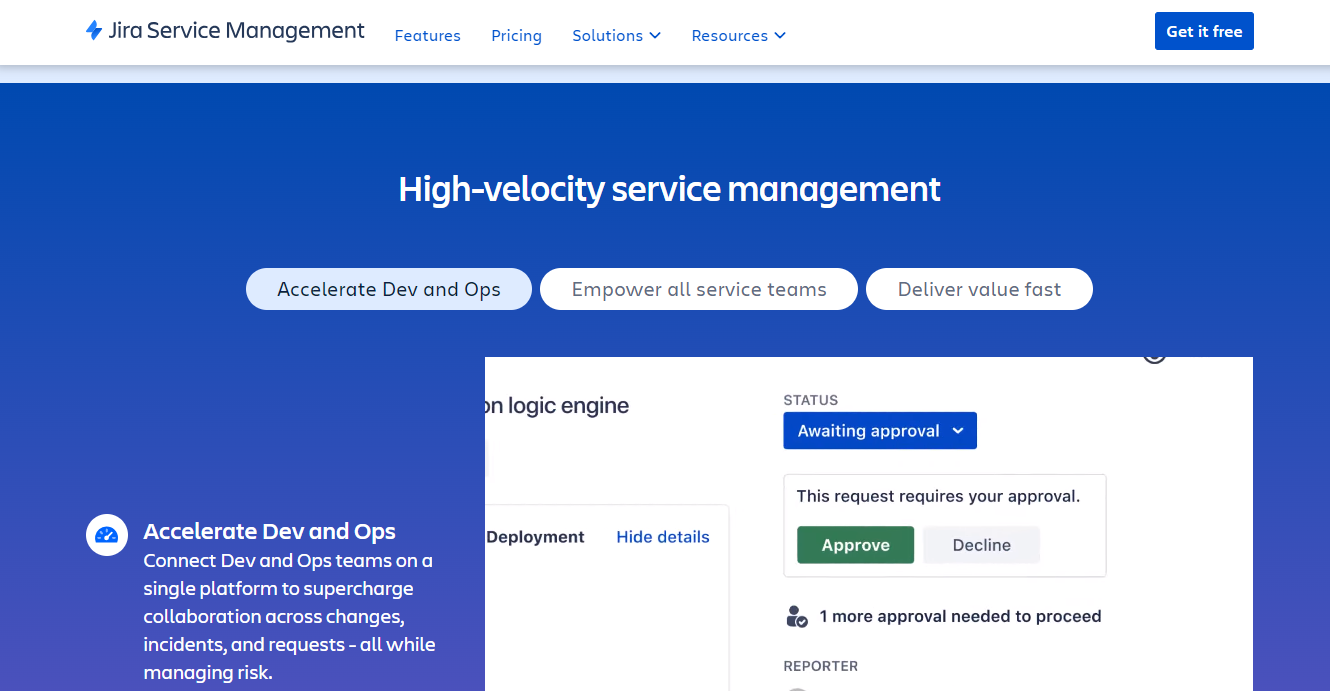
Task: Click the product screenshot preview image
Action: click(869, 524)
